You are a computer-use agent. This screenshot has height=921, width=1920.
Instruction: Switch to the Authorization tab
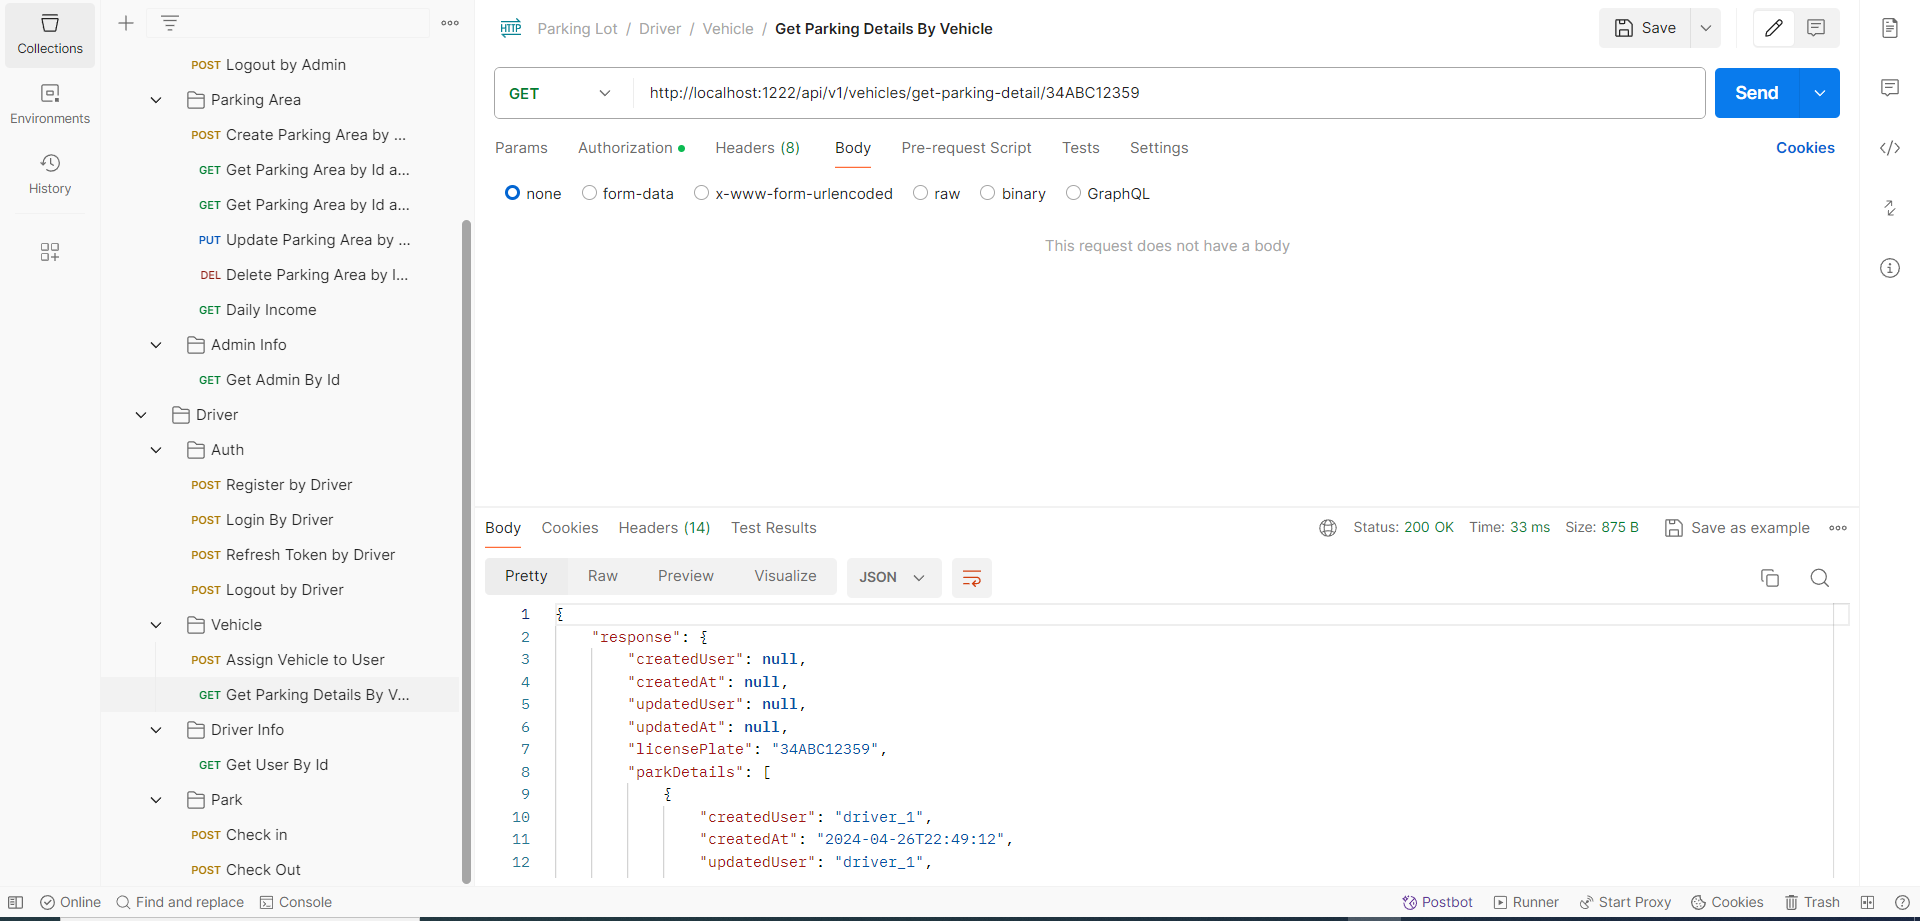pyautogui.click(x=631, y=148)
